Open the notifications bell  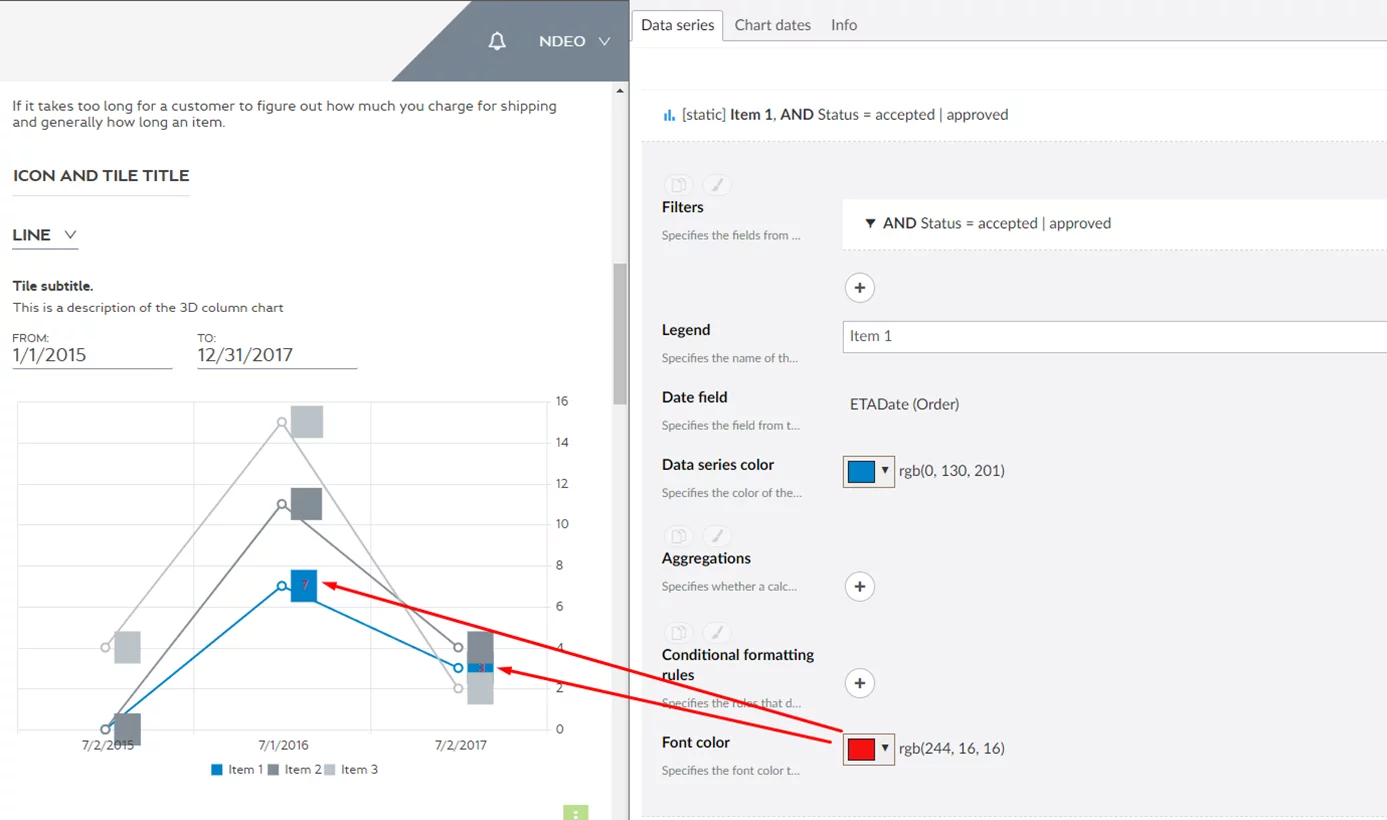[x=497, y=41]
